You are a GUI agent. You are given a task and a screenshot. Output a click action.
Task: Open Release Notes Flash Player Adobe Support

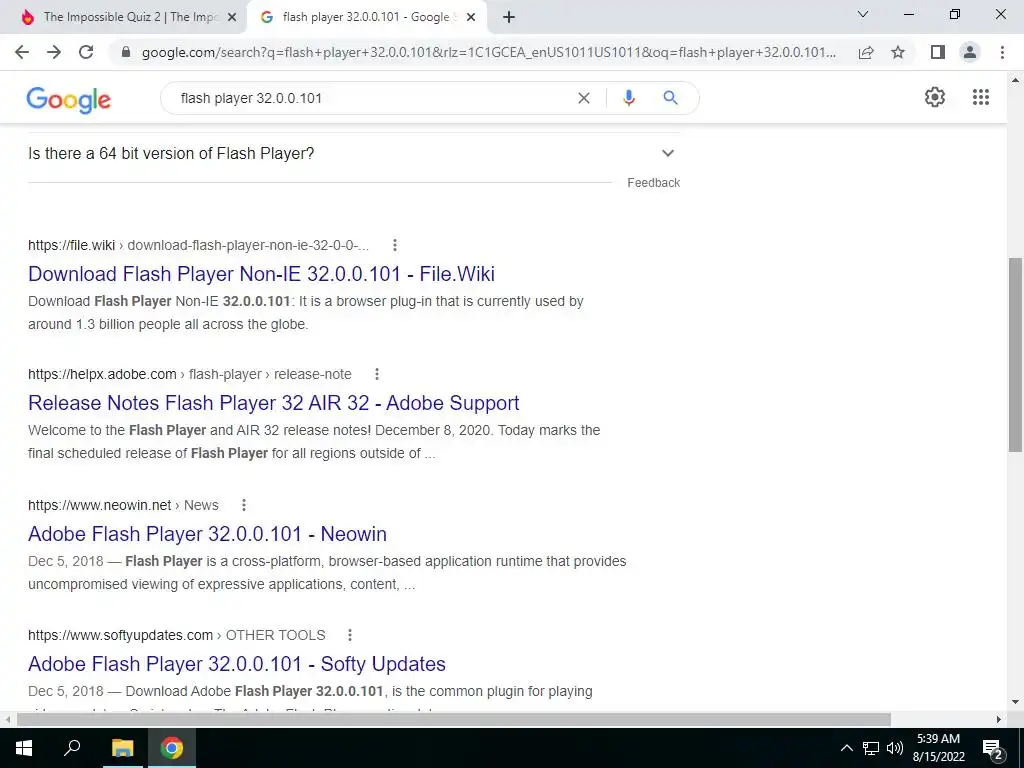(274, 403)
